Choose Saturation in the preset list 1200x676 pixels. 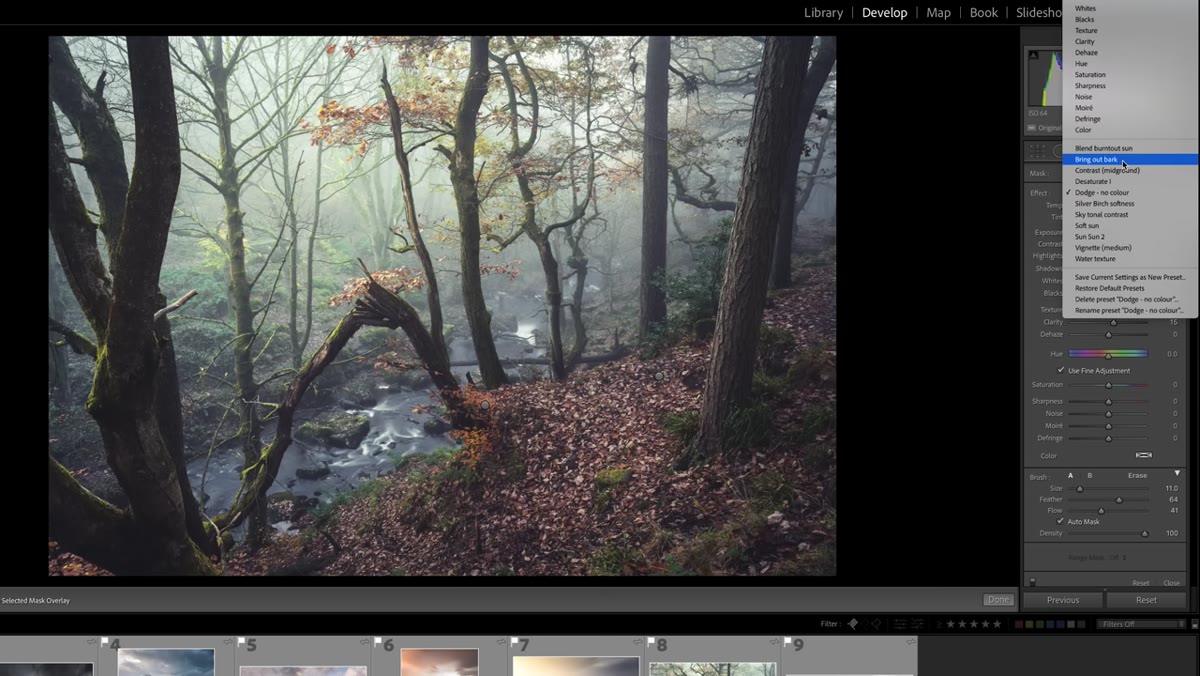(x=1130, y=74)
